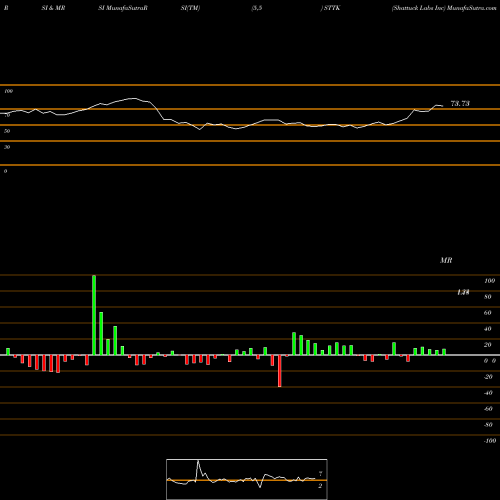Click the MR axis label -40
Image resolution: width=500 pixels, height=500 pixels.
(x=488, y=393)
